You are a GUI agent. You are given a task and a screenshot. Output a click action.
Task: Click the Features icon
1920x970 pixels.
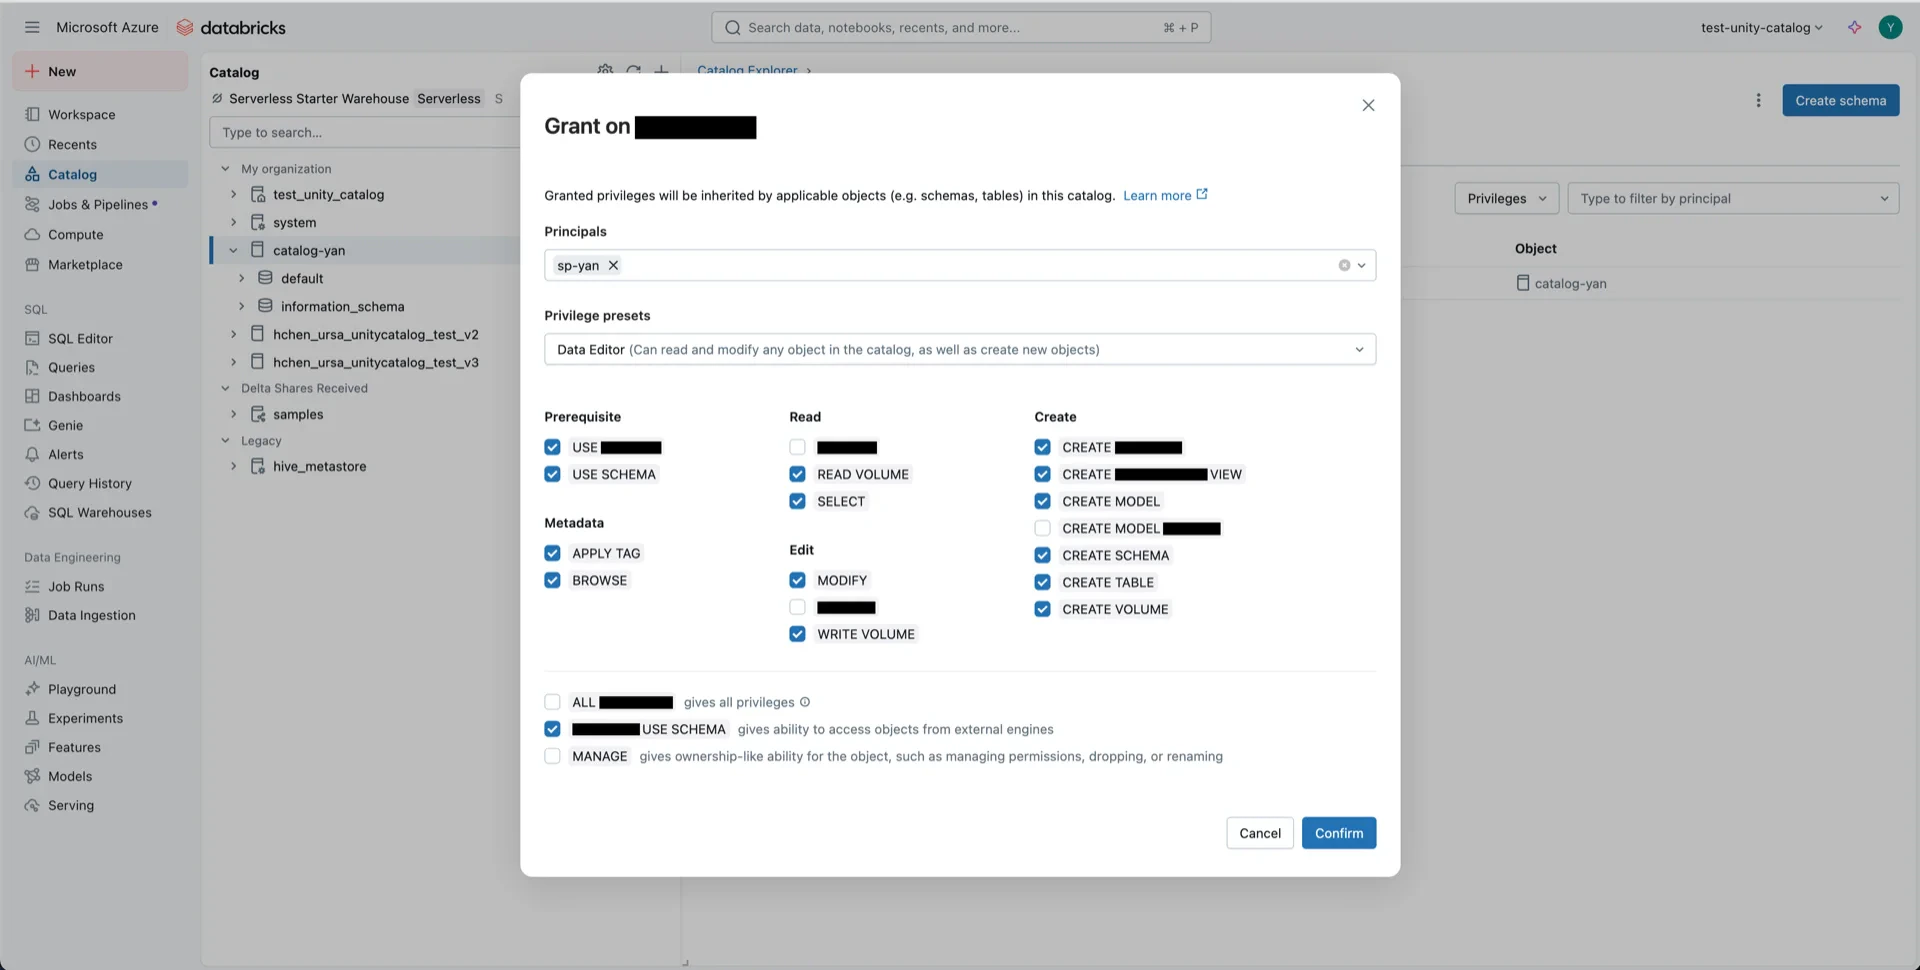(32, 747)
